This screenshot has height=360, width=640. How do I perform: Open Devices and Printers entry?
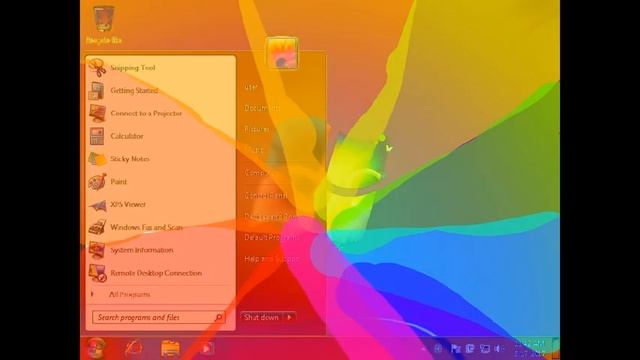tap(271, 217)
